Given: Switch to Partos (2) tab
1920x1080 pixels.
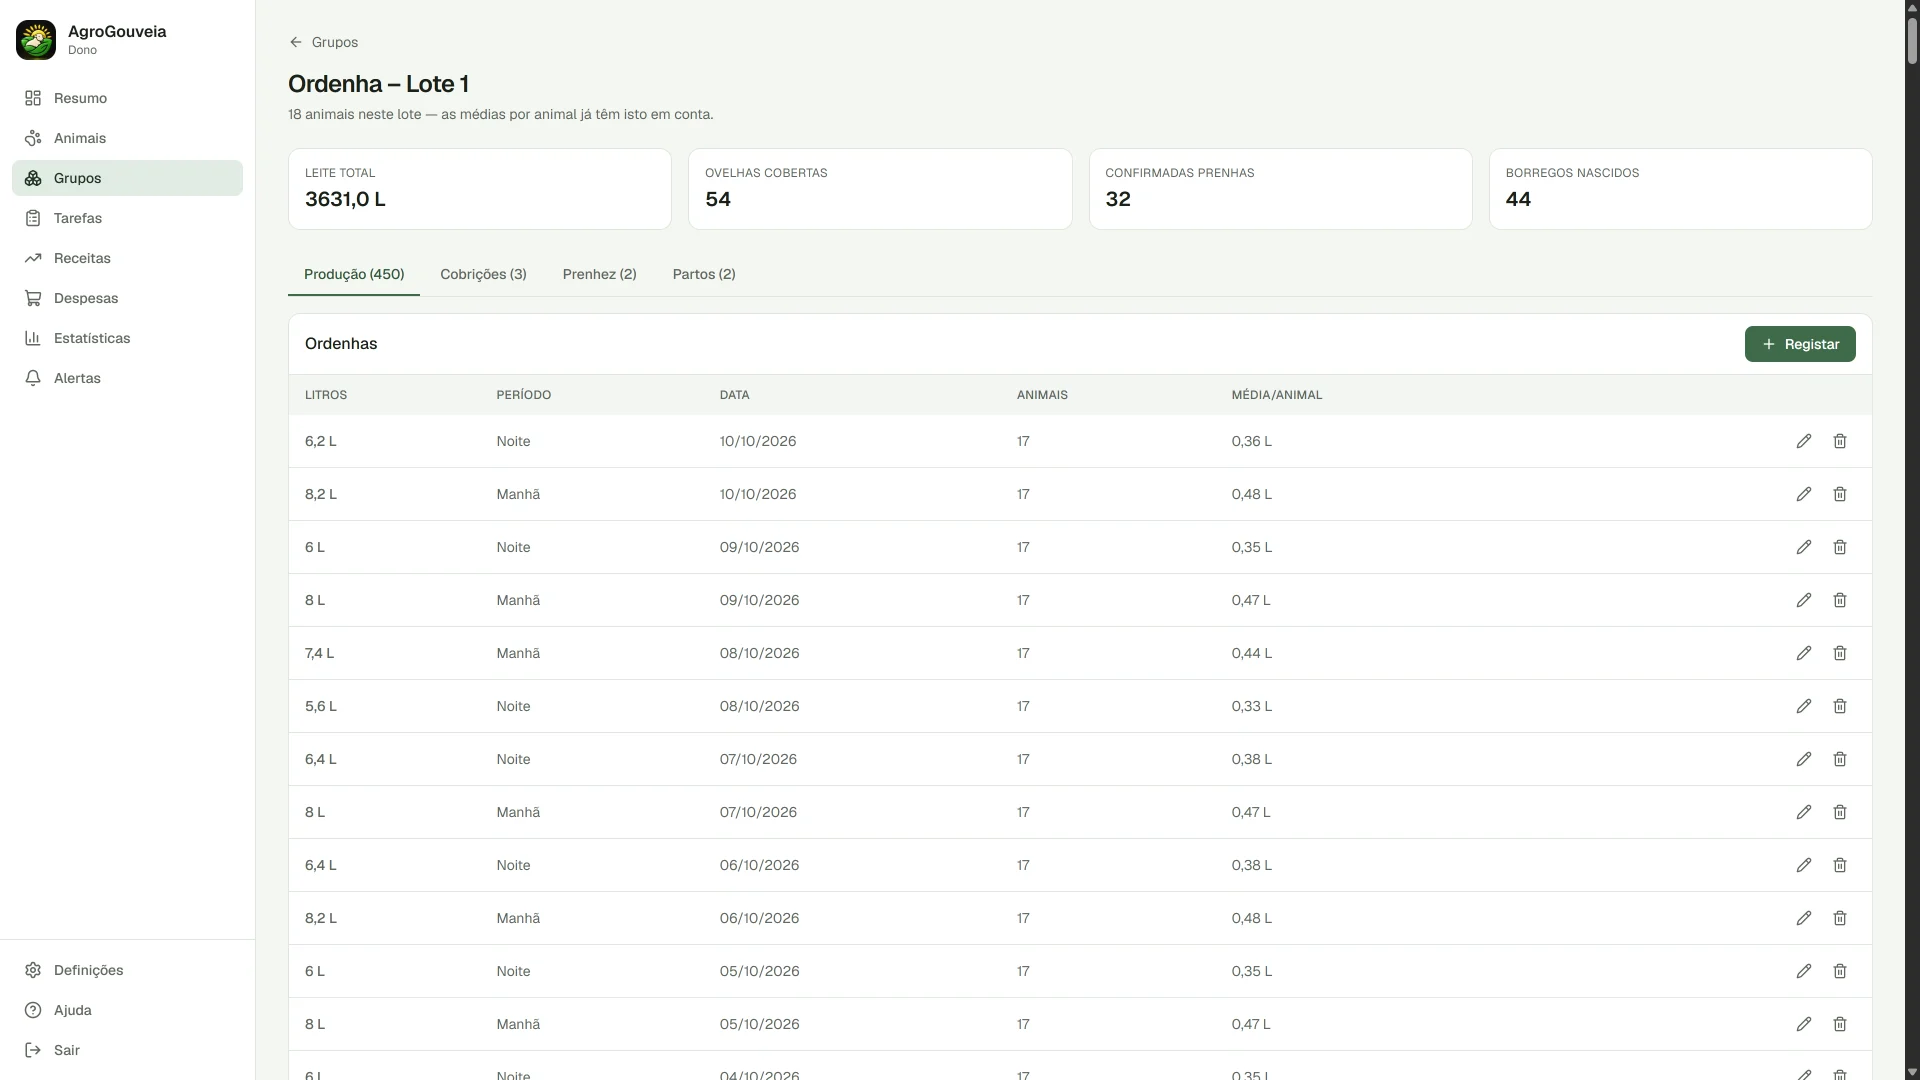Looking at the screenshot, I should pos(704,274).
